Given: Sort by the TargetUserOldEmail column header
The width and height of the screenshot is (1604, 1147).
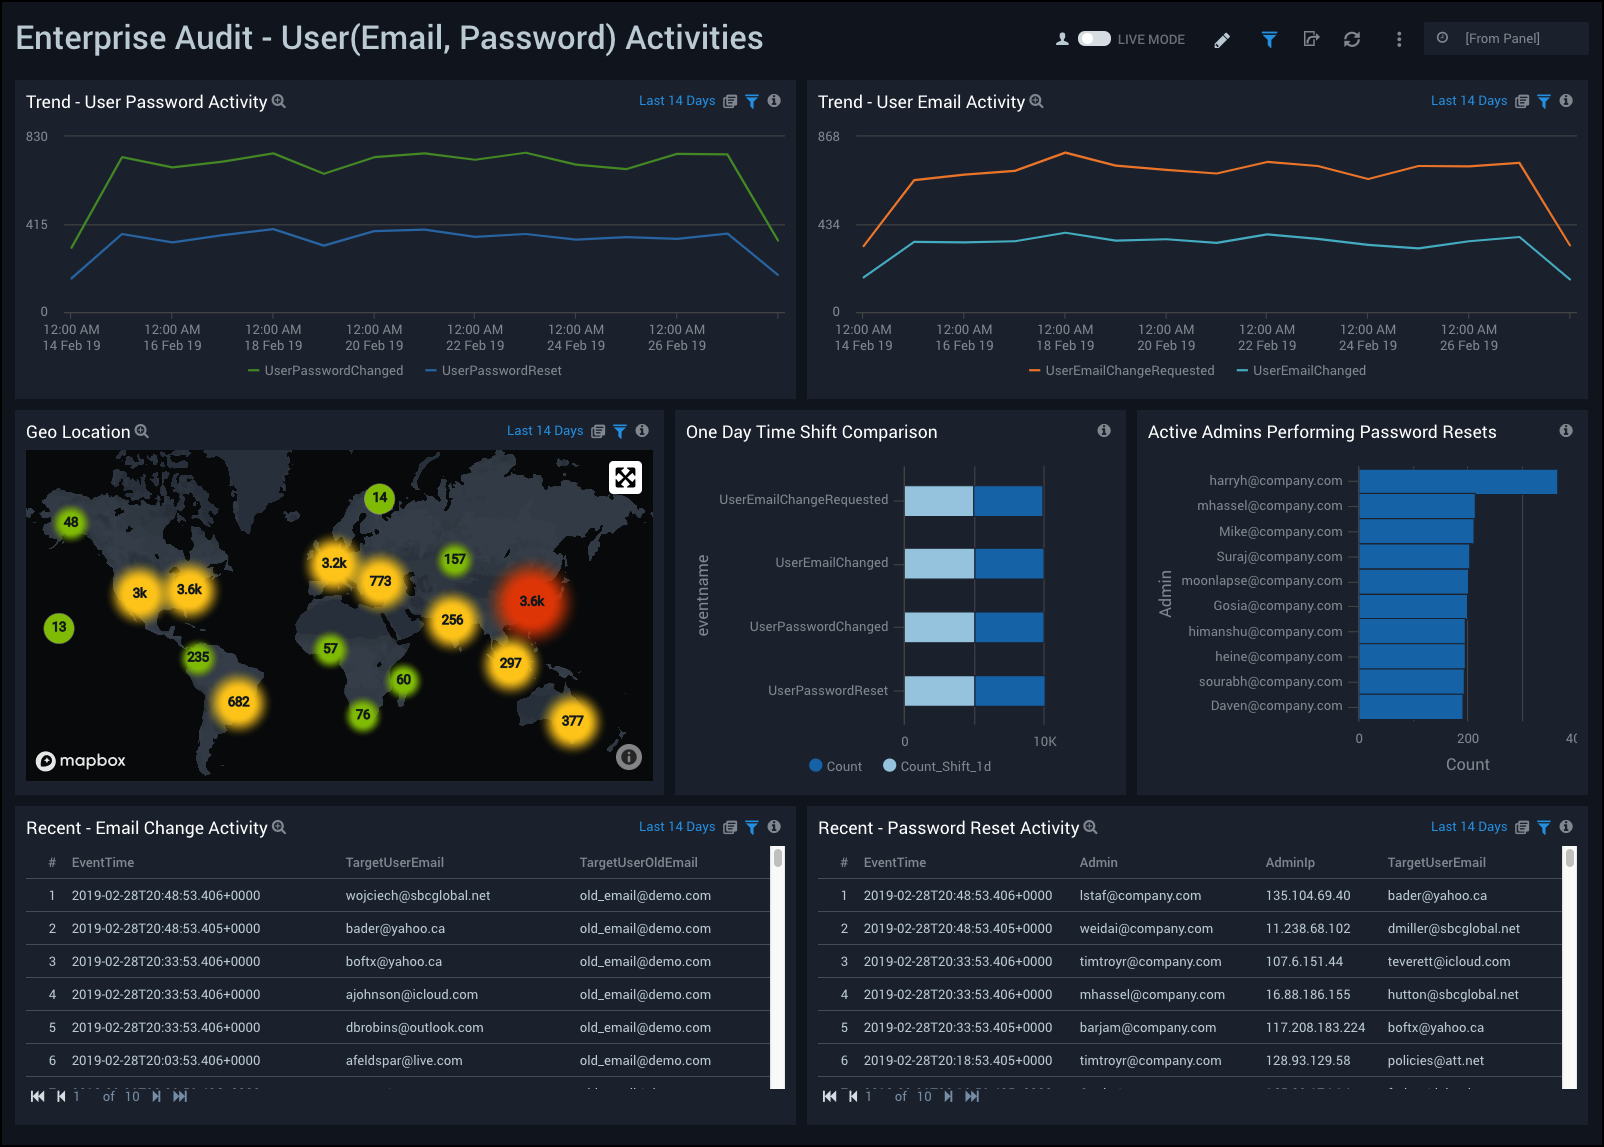Looking at the screenshot, I should pyautogui.click(x=638, y=863).
